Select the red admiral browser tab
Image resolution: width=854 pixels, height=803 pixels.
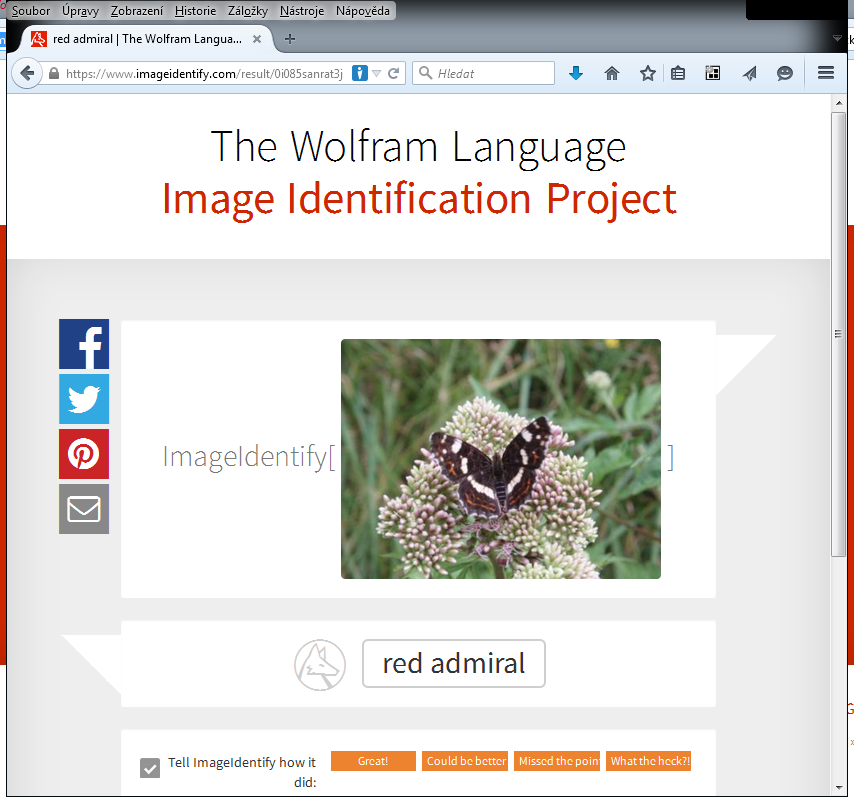(147, 39)
